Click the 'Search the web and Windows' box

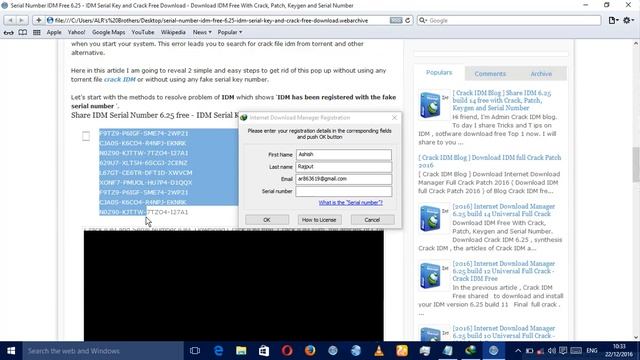103,351
